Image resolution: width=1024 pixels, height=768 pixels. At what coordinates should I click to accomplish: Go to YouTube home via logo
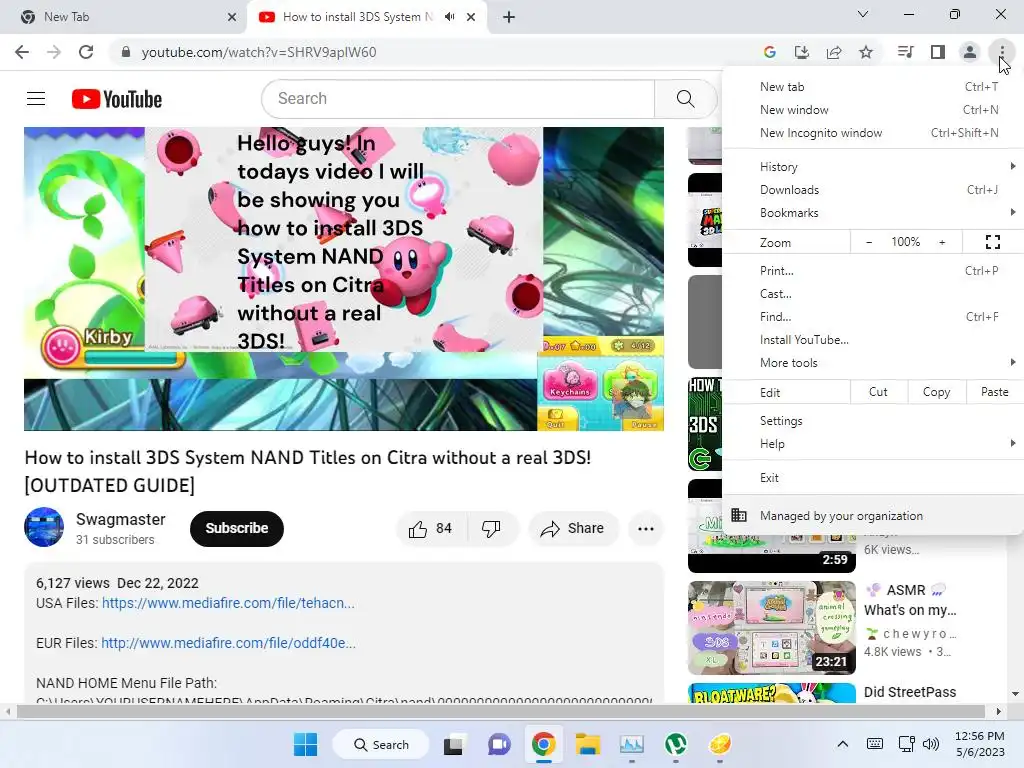point(117,99)
